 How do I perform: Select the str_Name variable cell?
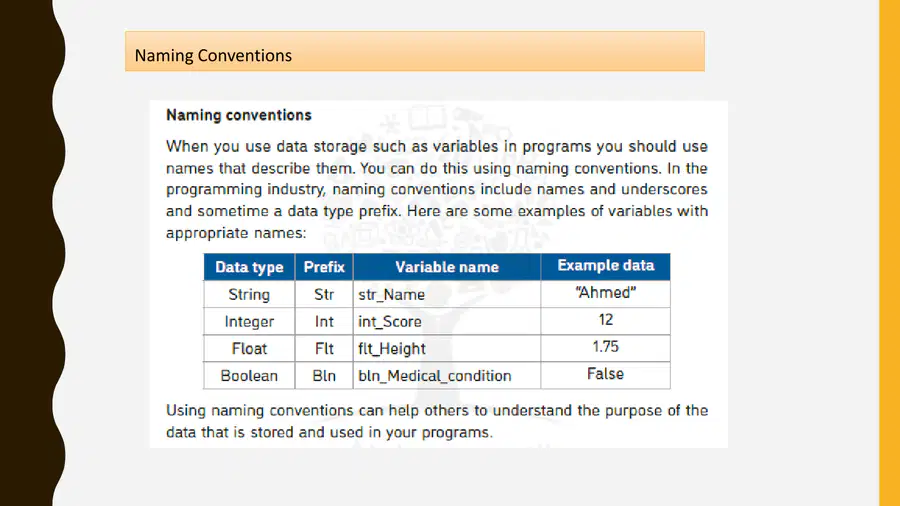click(x=447, y=294)
